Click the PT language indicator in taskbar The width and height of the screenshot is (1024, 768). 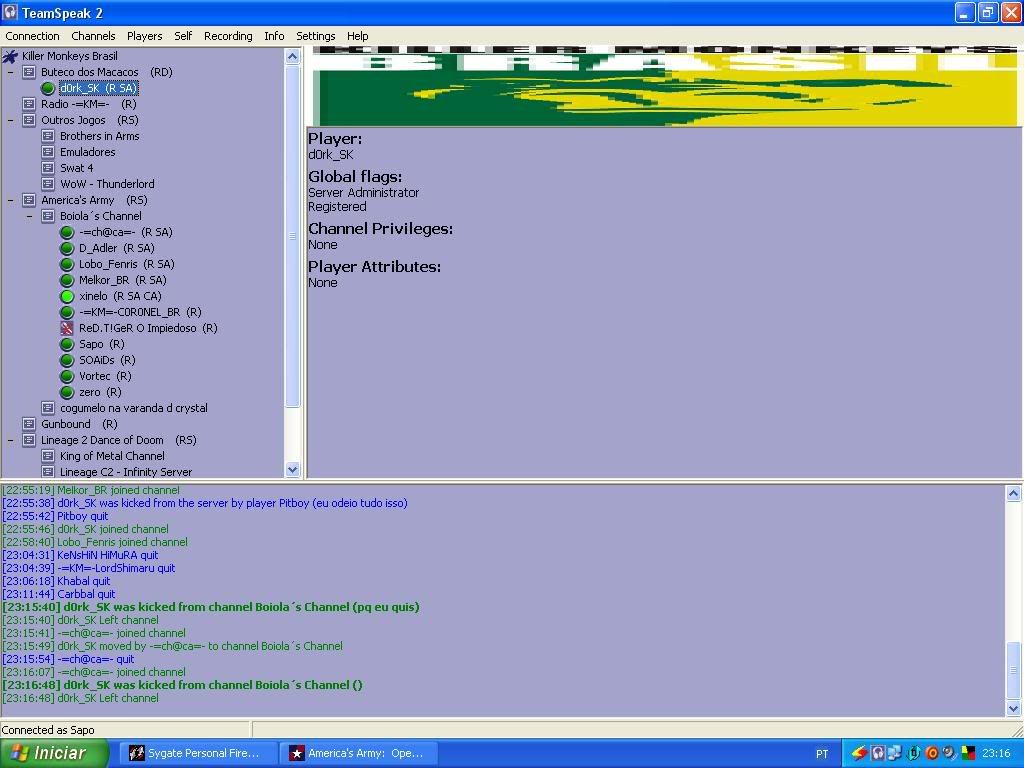(x=822, y=754)
